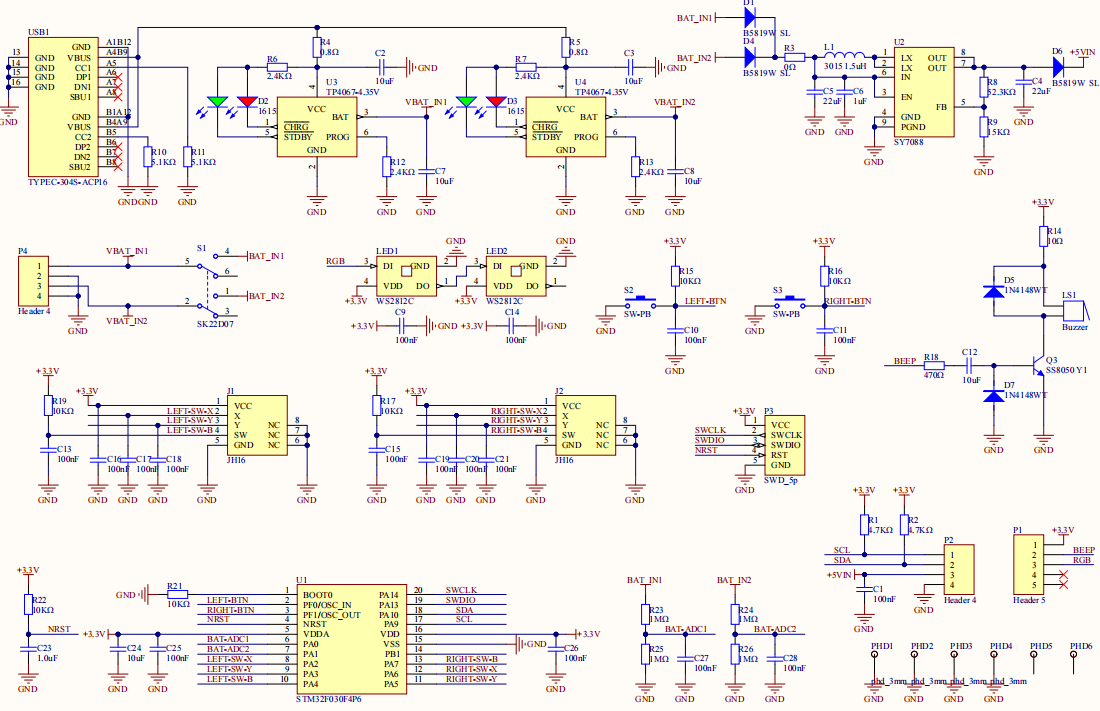Select the SWD_5p header P3
Screen dimensions: 1100x711
(785, 445)
